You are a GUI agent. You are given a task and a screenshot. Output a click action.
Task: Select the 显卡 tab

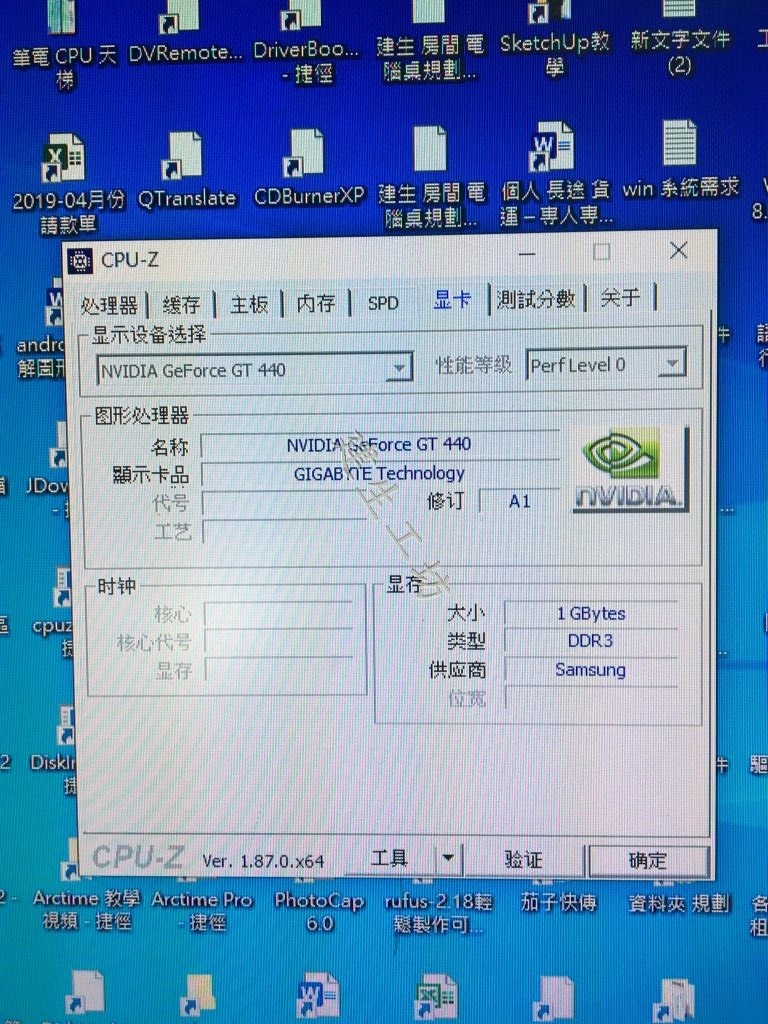[x=452, y=300]
